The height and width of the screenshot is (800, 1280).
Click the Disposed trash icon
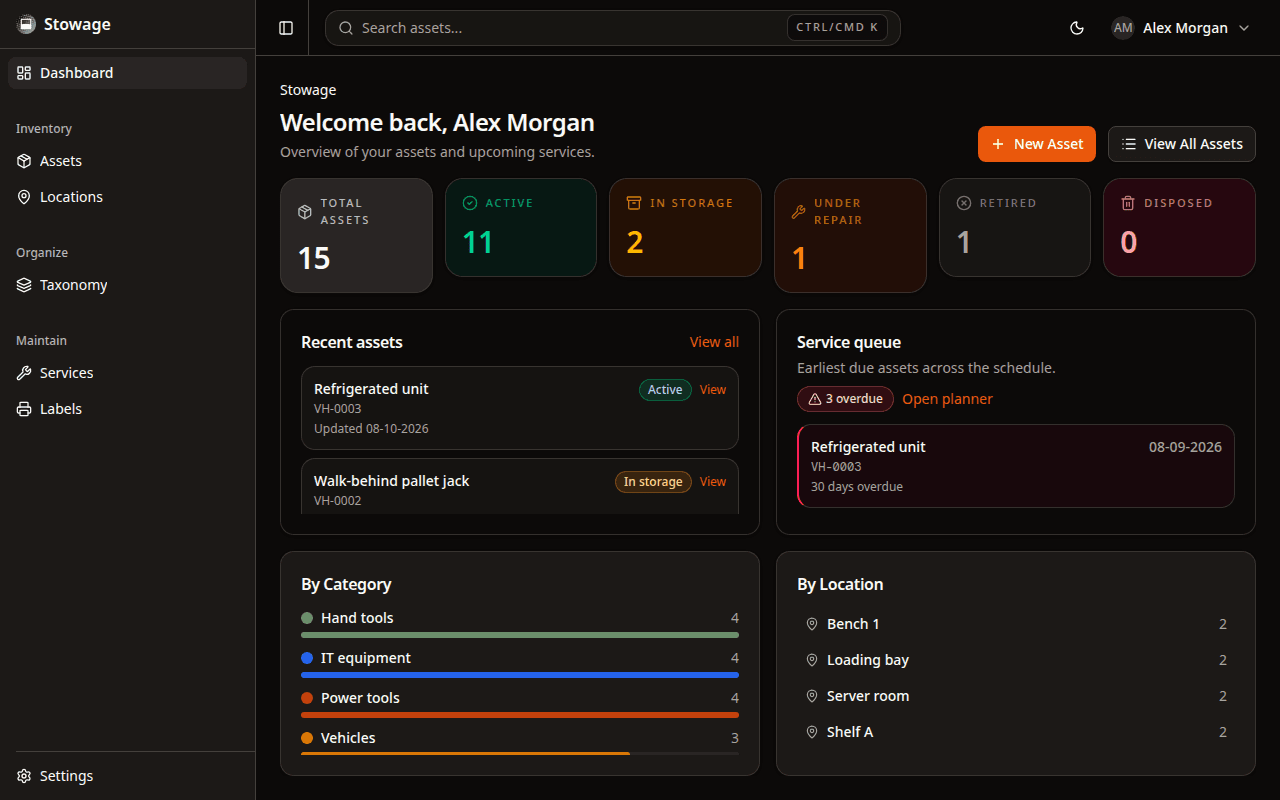[1128, 203]
